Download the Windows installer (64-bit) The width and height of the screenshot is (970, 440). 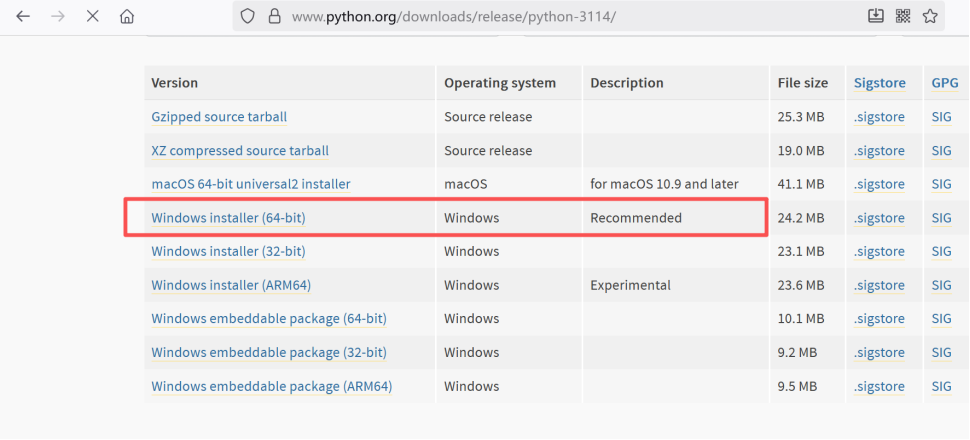[x=227, y=218]
